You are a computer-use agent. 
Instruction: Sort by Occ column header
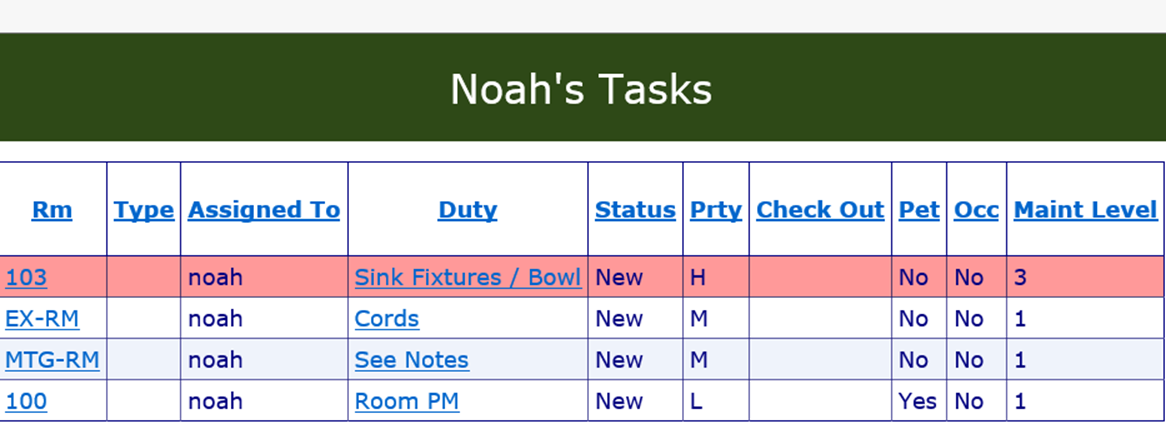[x=976, y=210]
